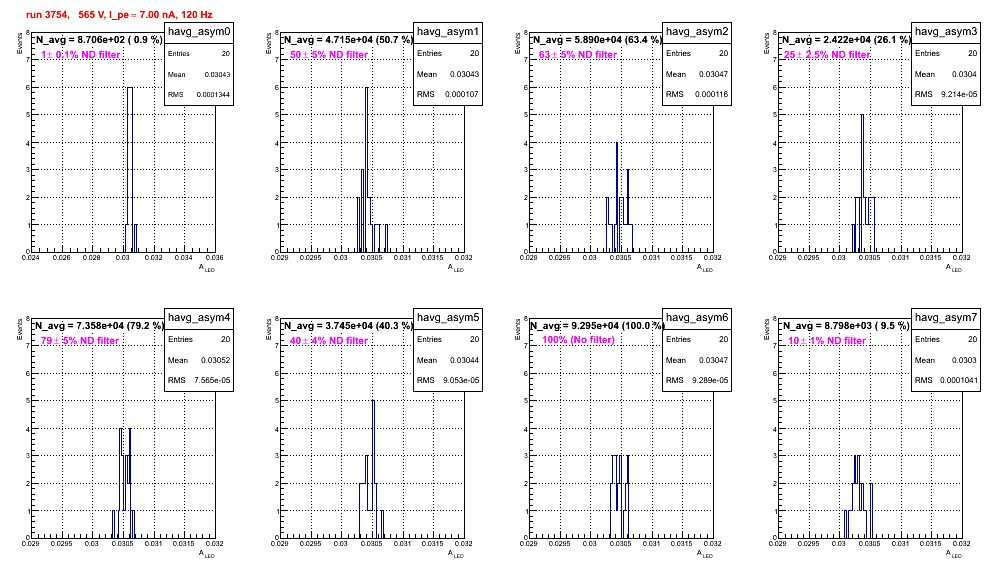The width and height of the screenshot is (996, 572).
Task: Select the havg_asym0 stats box title
Action: [199, 31]
